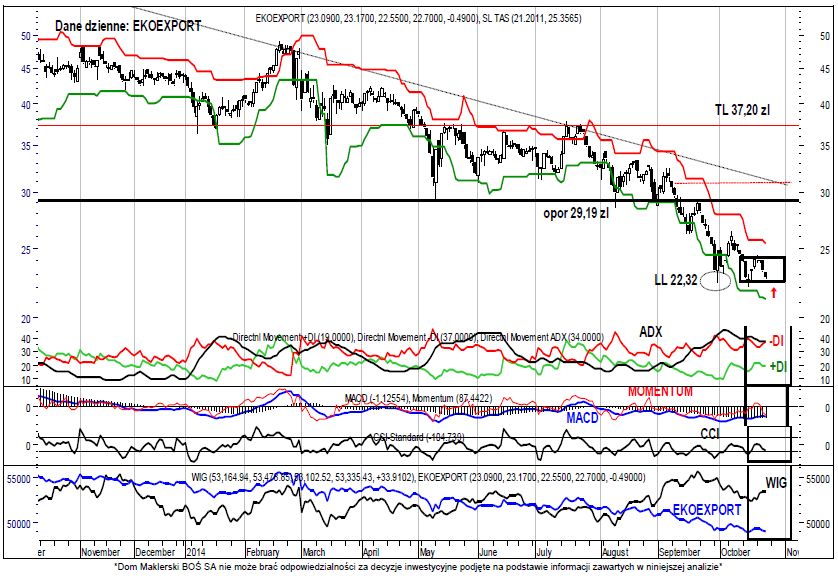Select the blue EKOEXPORT comparison label
The image size is (838, 576).
(x=707, y=510)
